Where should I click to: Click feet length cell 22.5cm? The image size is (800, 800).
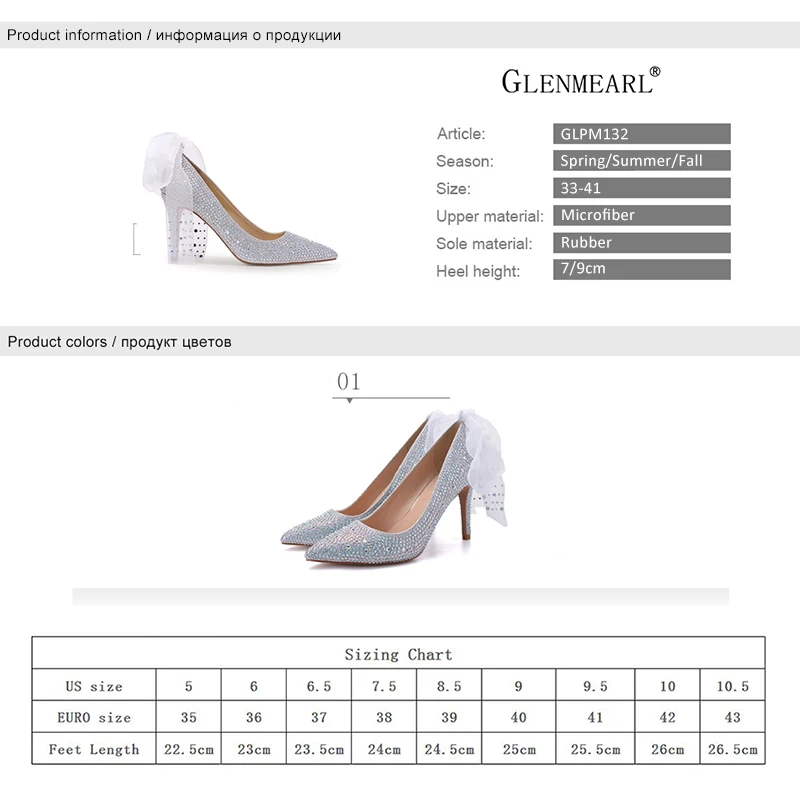click(188, 749)
